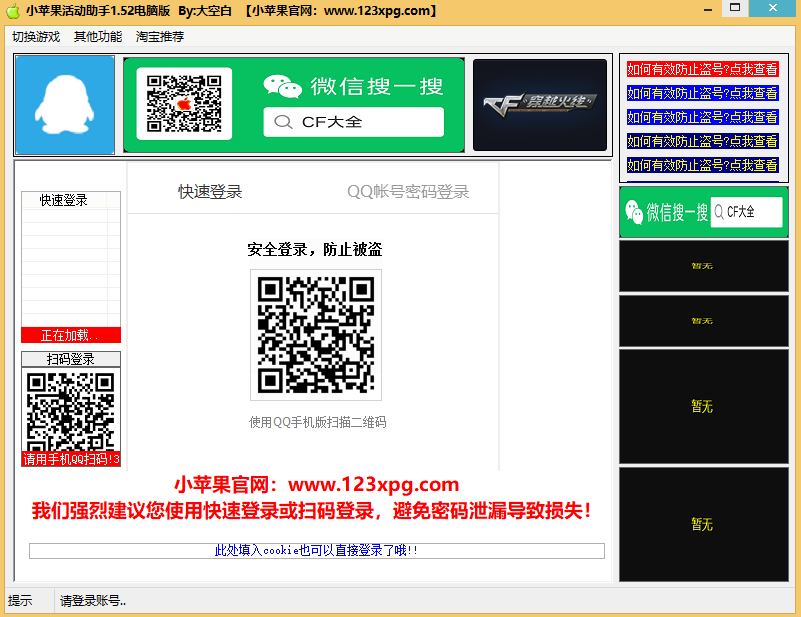Image resolution: width=801 pixels, height=617 pixels.
Task: Open the red-highlighted 如何有效防止盗号 link
Action: tap(702, 69)
